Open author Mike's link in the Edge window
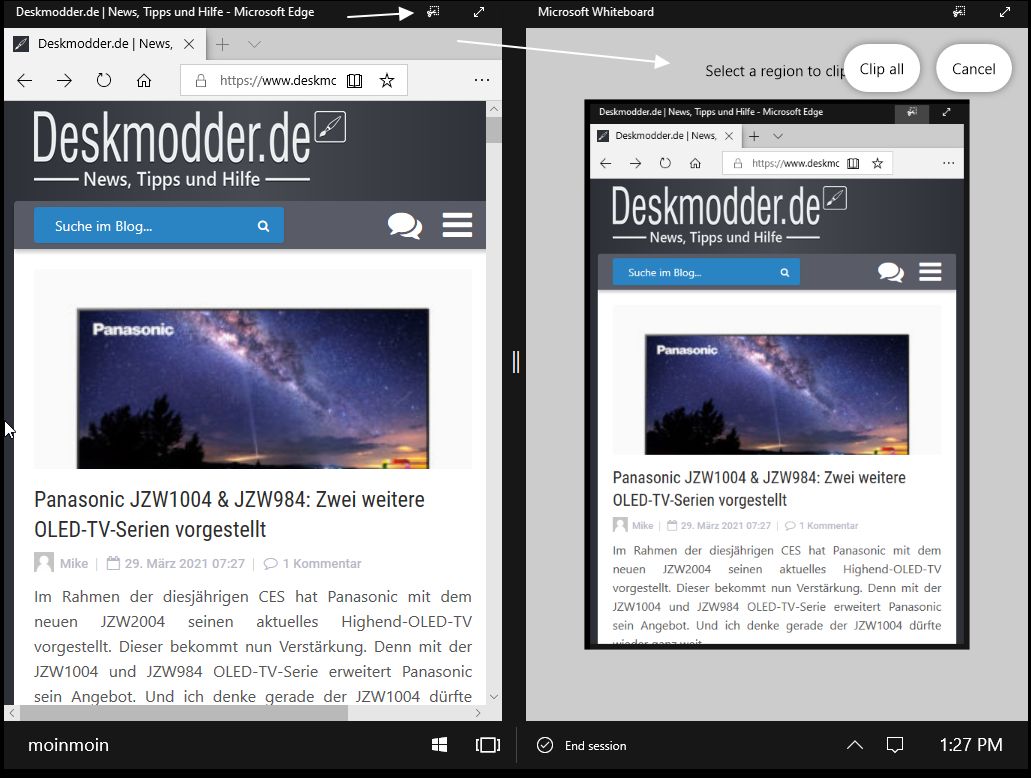 coord(74,564)
